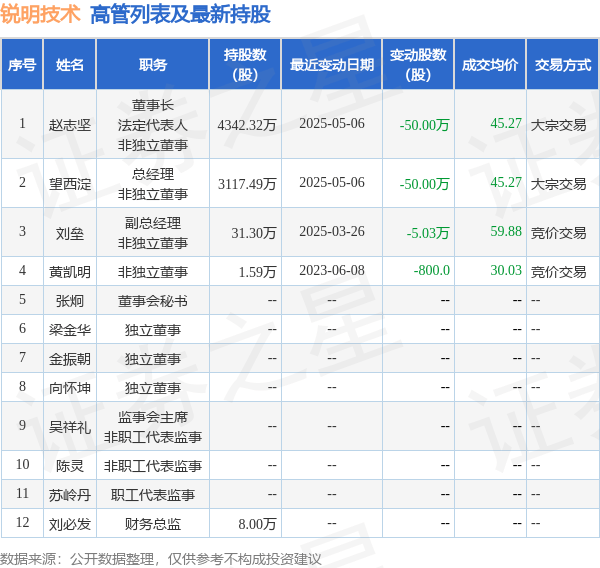The width and height of the screenshot is (600, 568).
Task: Click 独立董事 in 梁金华 row
Action: tap(153, 330)
